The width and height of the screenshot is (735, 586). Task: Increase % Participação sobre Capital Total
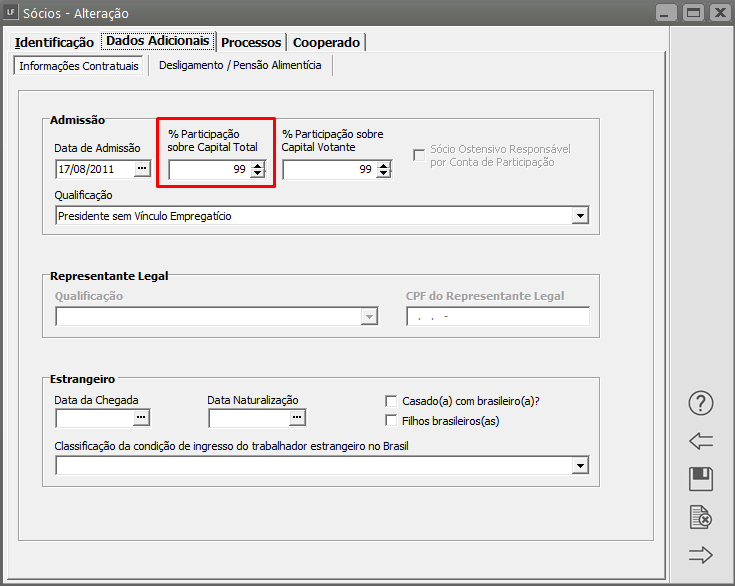point(257,165)
